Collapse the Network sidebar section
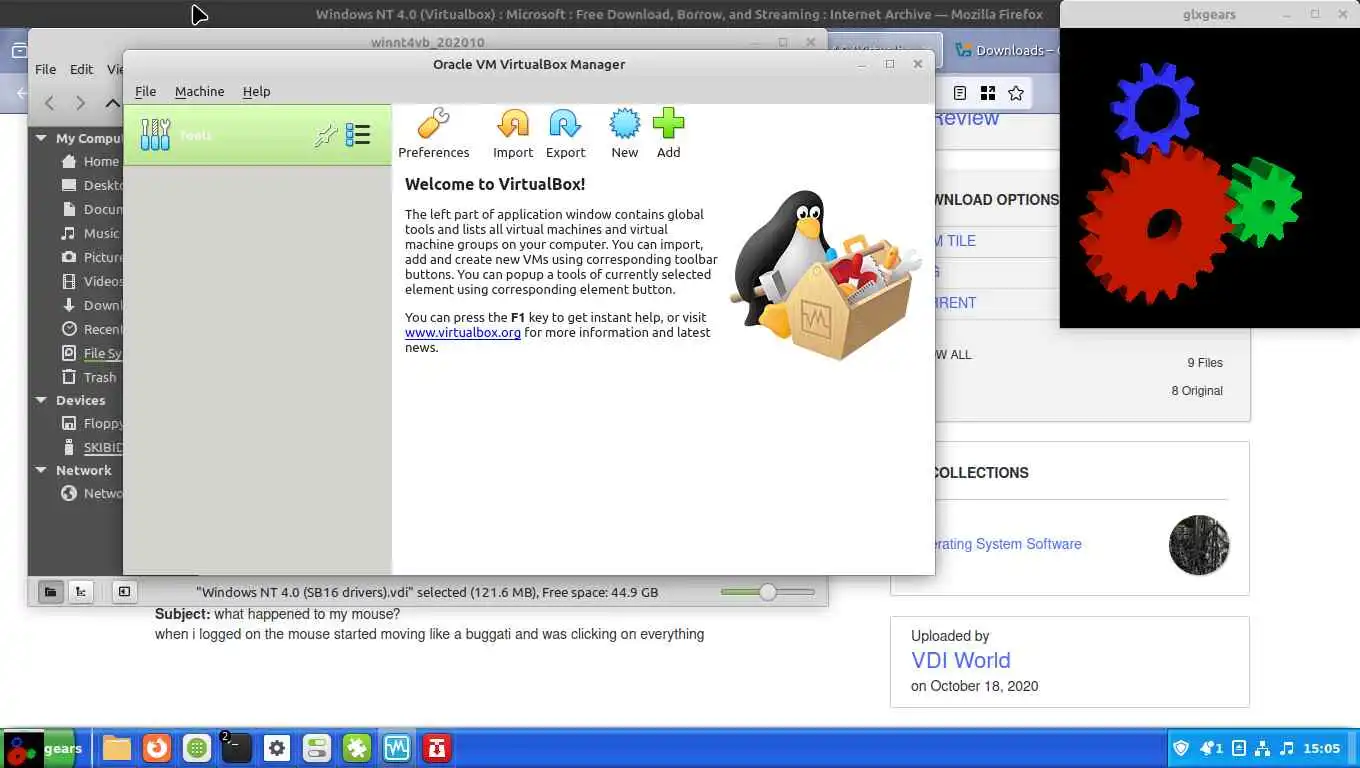This screenshot has width=1360, height=768. click(41, 470)
